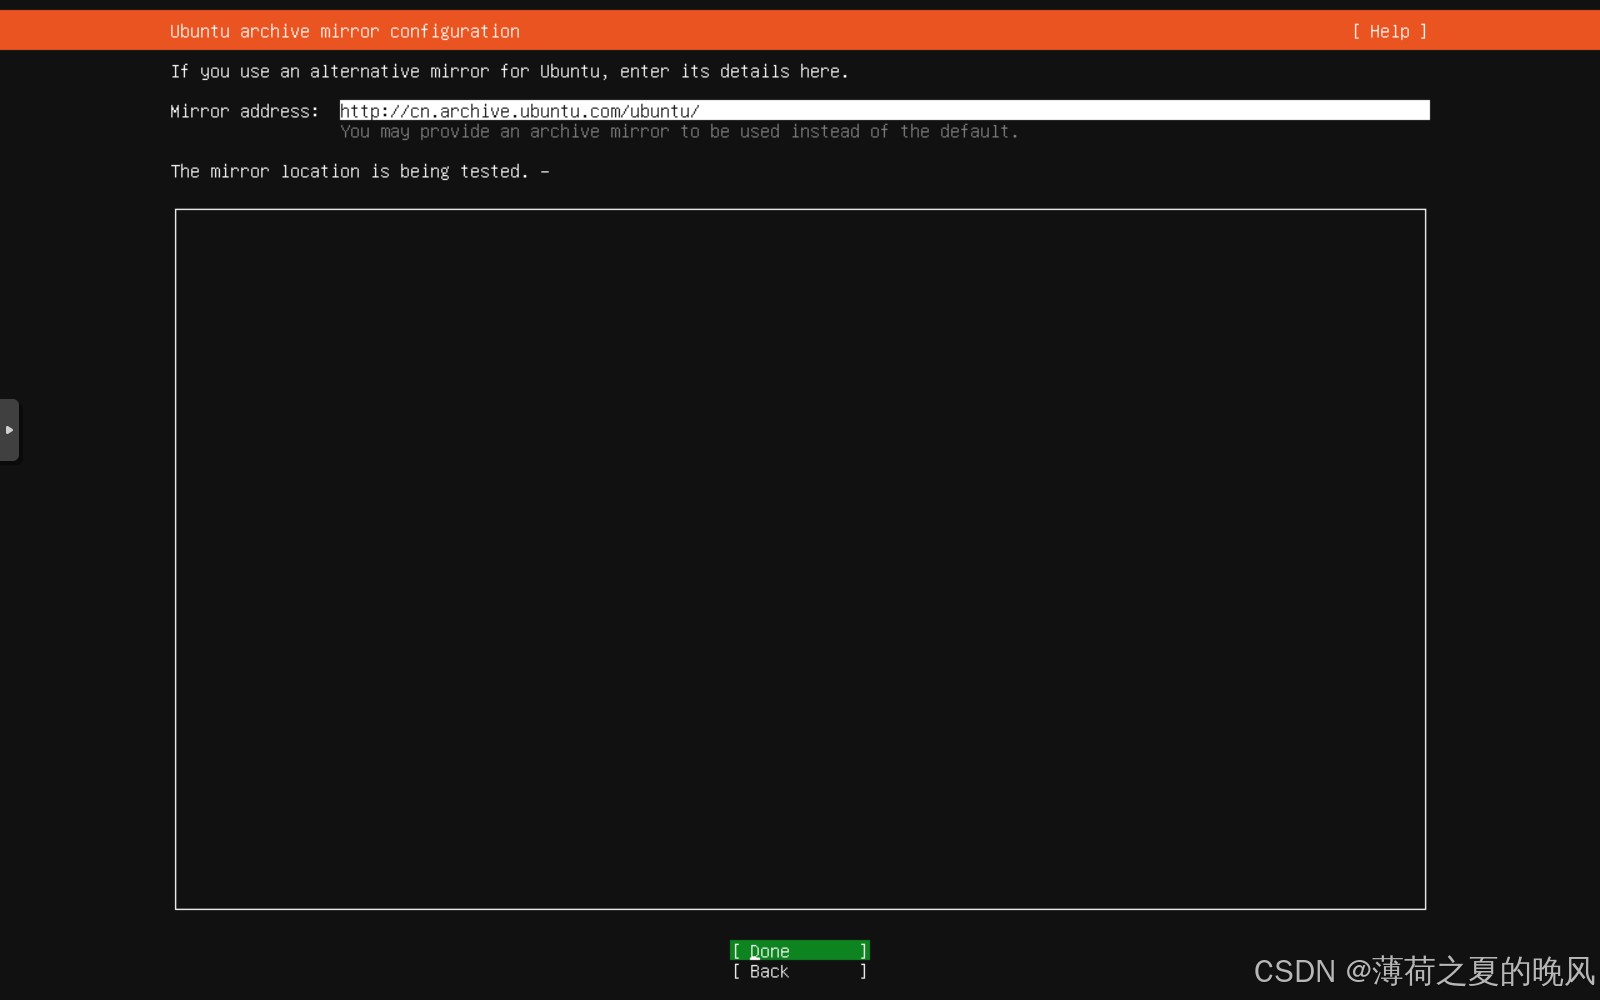Go back with the Back button
Screen dimensions: 1600x1000
click(800, 971)
